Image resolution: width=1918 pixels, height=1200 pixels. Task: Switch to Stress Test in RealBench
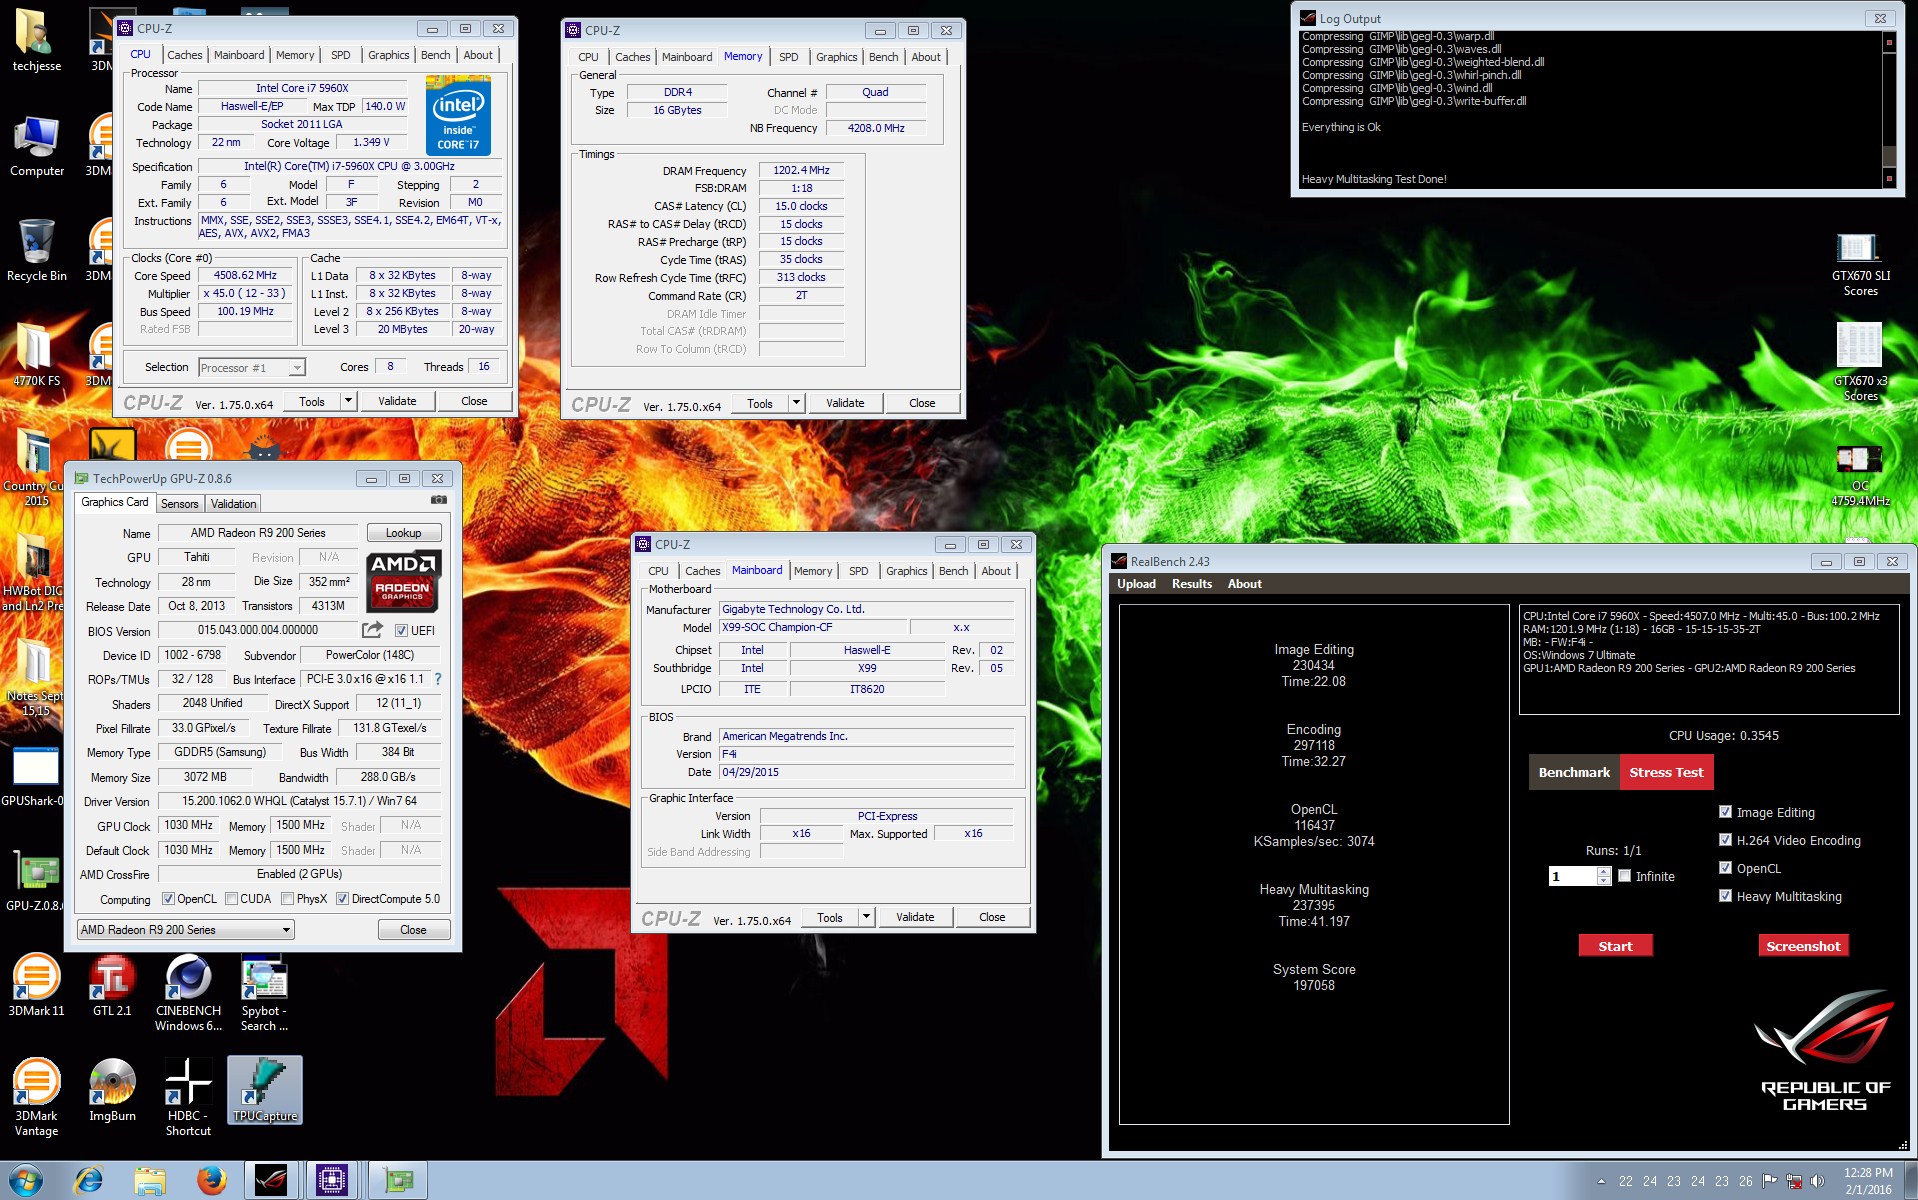click(x=1666, y=772)
